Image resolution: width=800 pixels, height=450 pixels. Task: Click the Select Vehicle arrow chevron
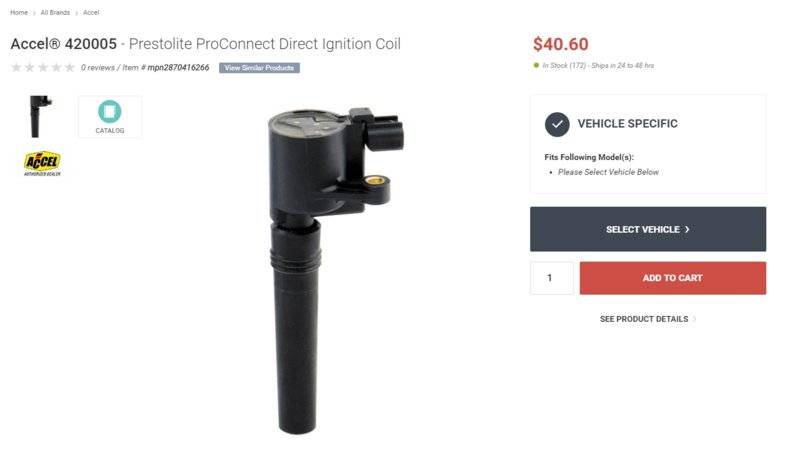click(687, 230)
